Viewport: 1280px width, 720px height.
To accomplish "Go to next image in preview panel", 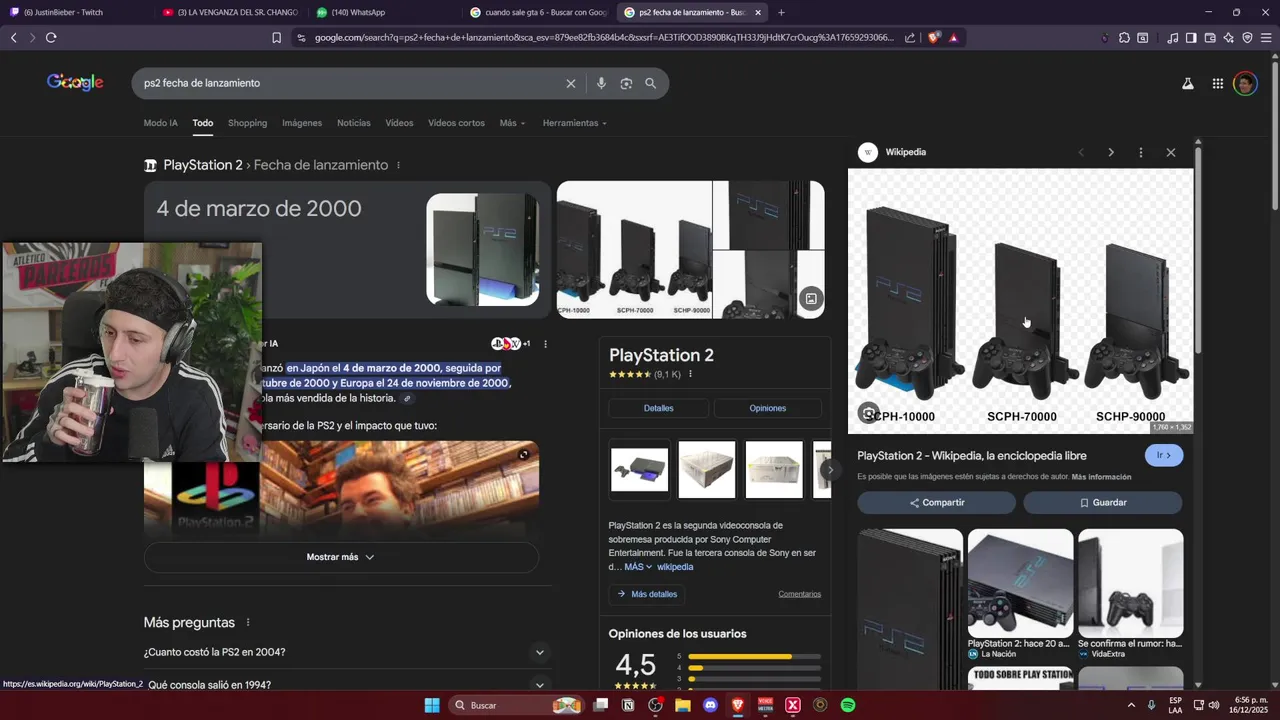I will 1111,153.
